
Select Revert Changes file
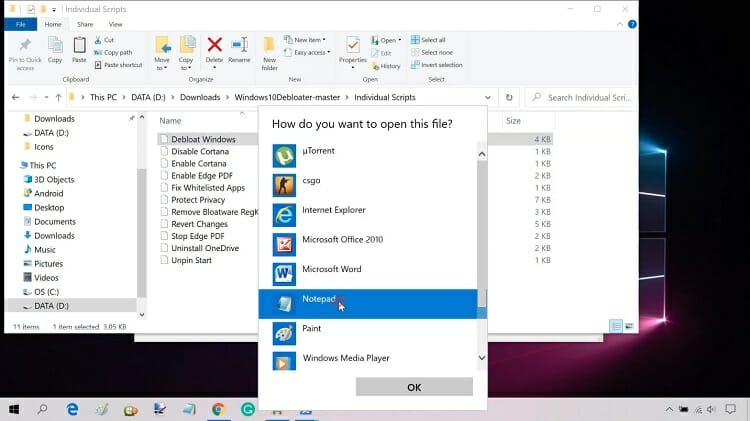[x=199, y=224]
